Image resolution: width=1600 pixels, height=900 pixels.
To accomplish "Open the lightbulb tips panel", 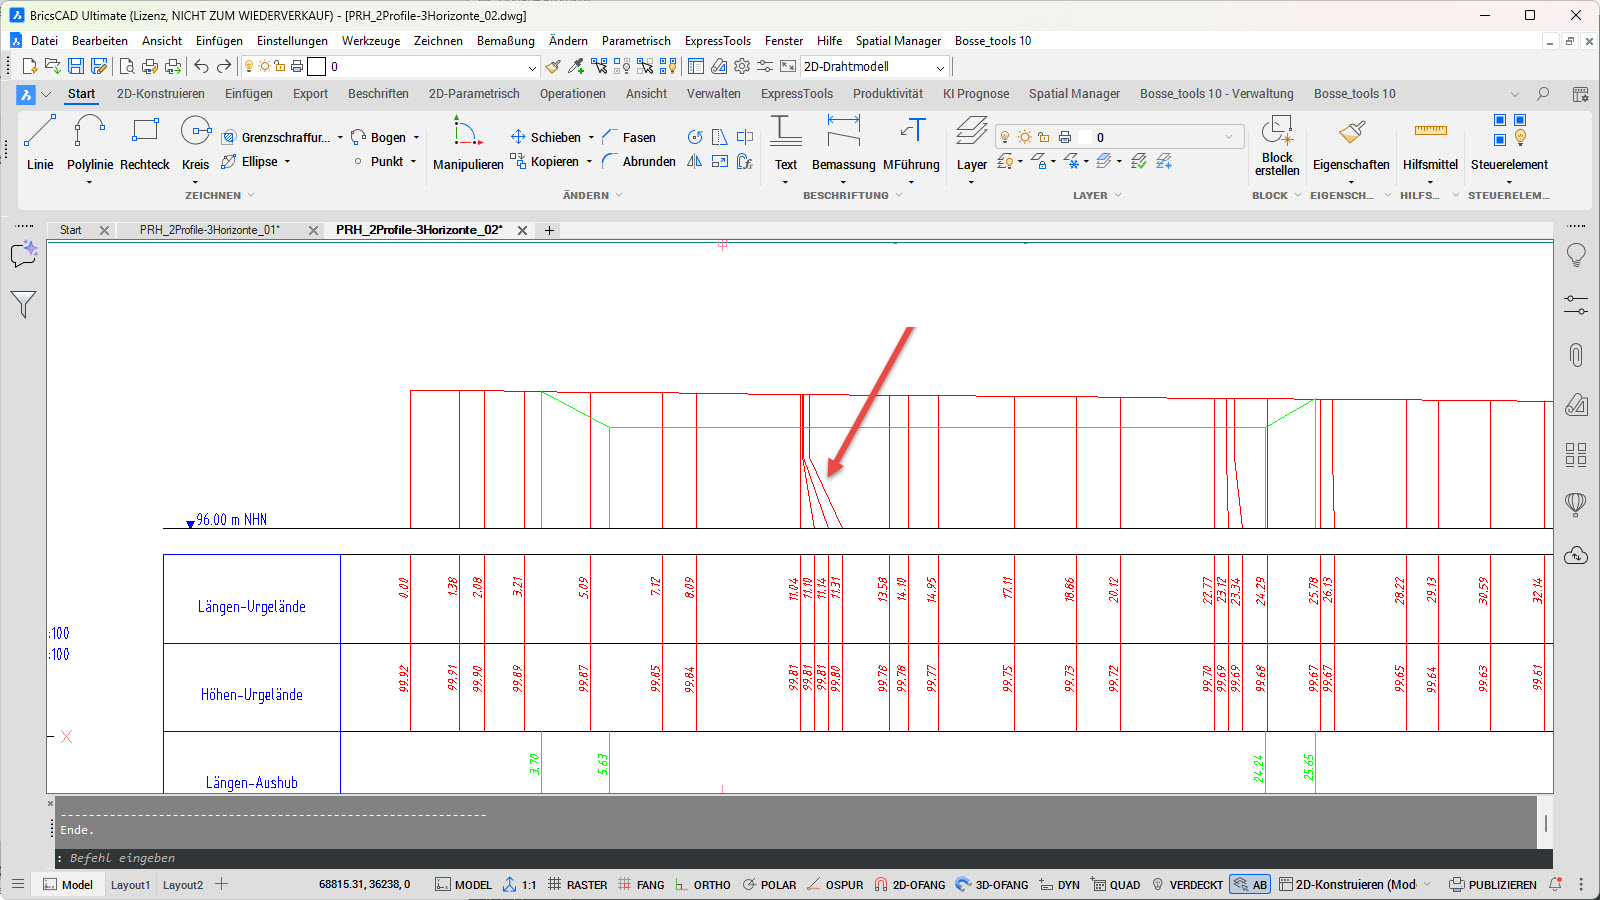I will click(x=1576, y=256).
